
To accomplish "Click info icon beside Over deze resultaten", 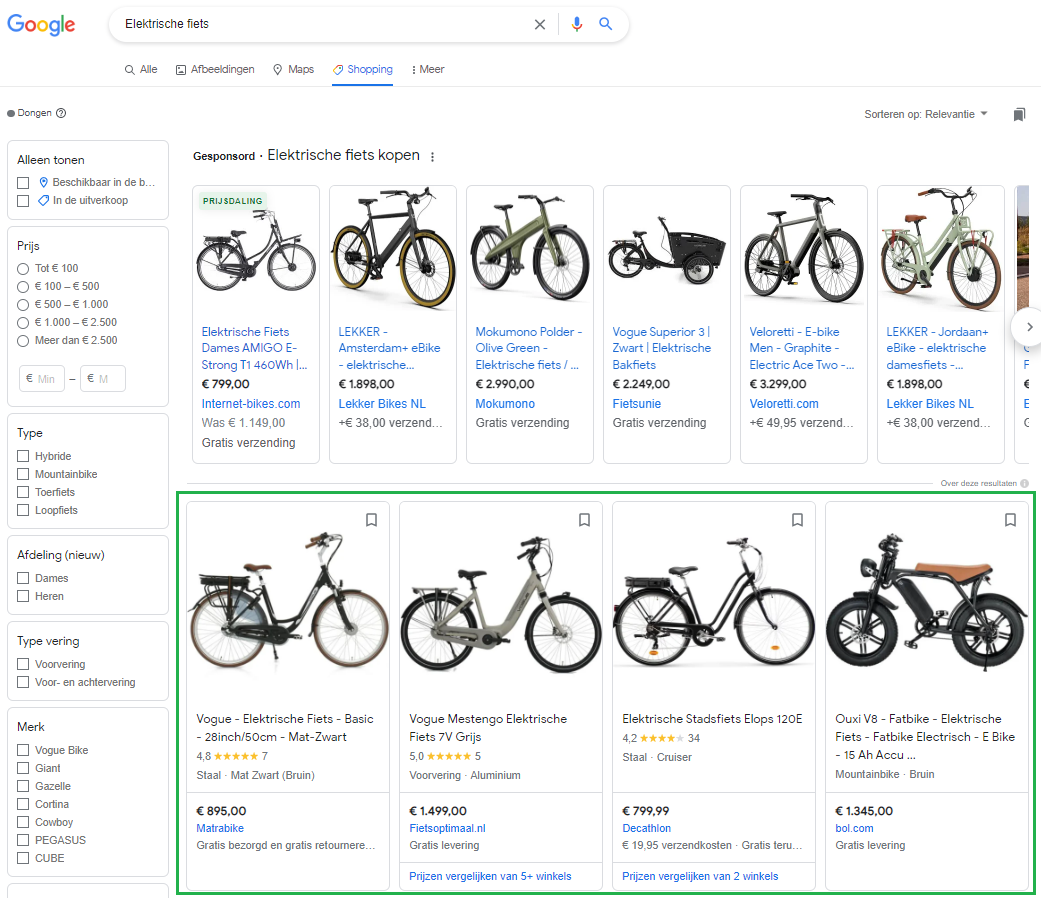I will pos(1024,483).
